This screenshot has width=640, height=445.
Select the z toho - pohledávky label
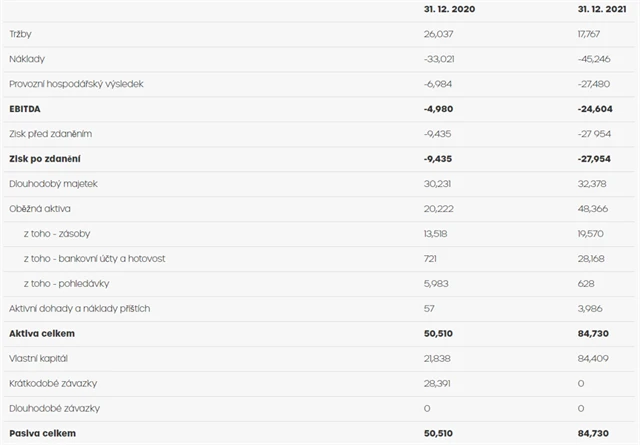tap(68, 284)
